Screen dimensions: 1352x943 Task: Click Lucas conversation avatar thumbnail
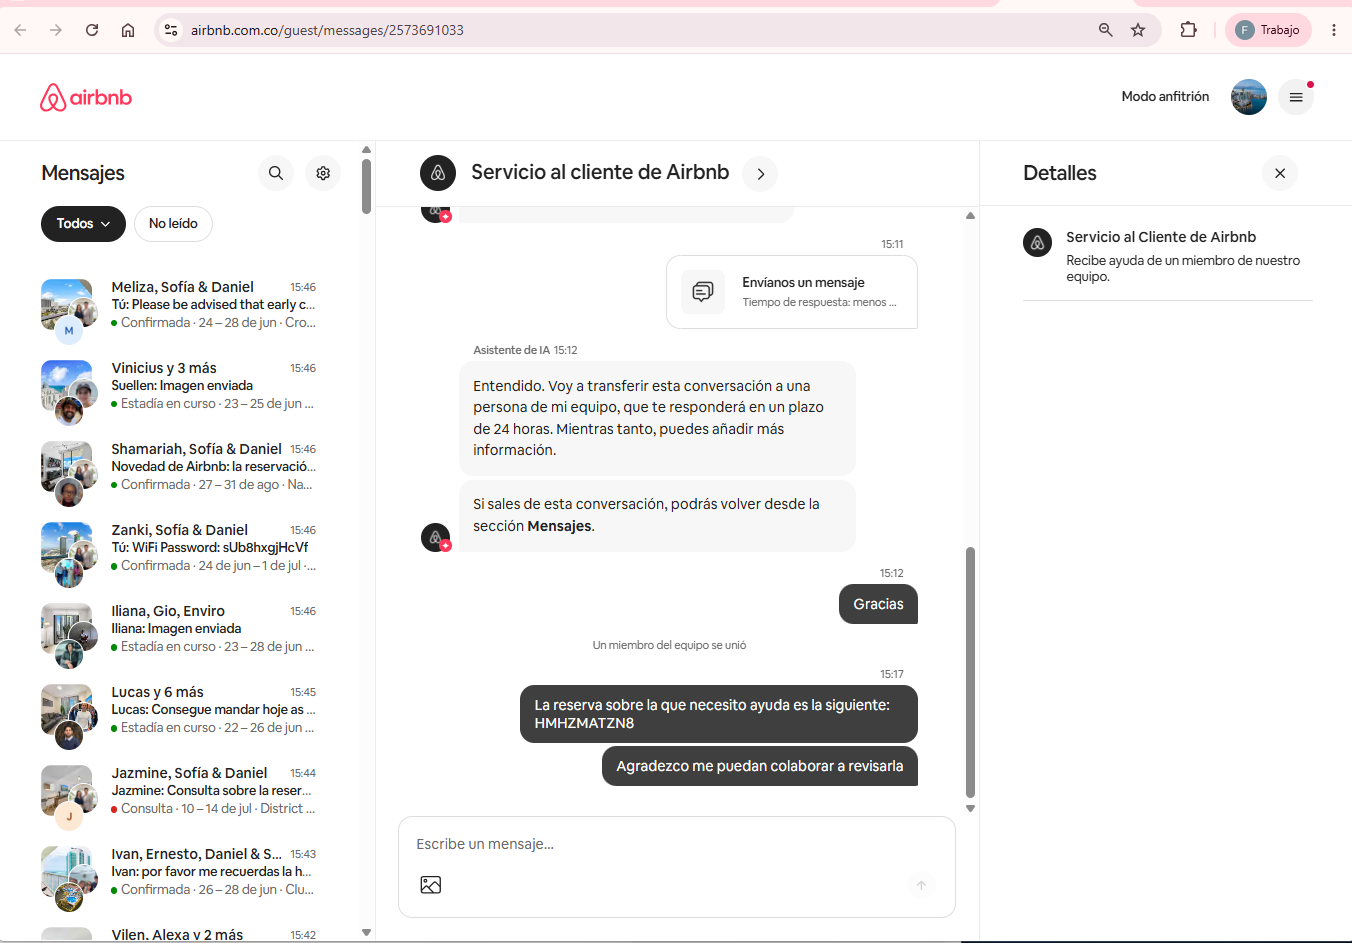click(x=68, y=716)
